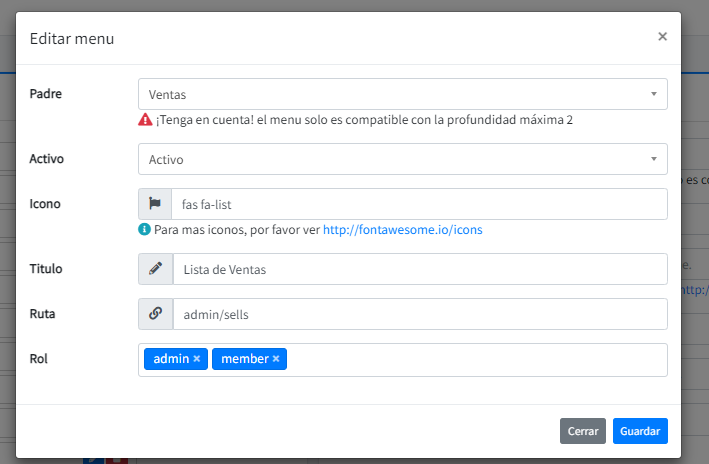This screenshot has height=464, width=709.
Task: Open the fontawesome.io/icons link
Action: click(402, 229)
